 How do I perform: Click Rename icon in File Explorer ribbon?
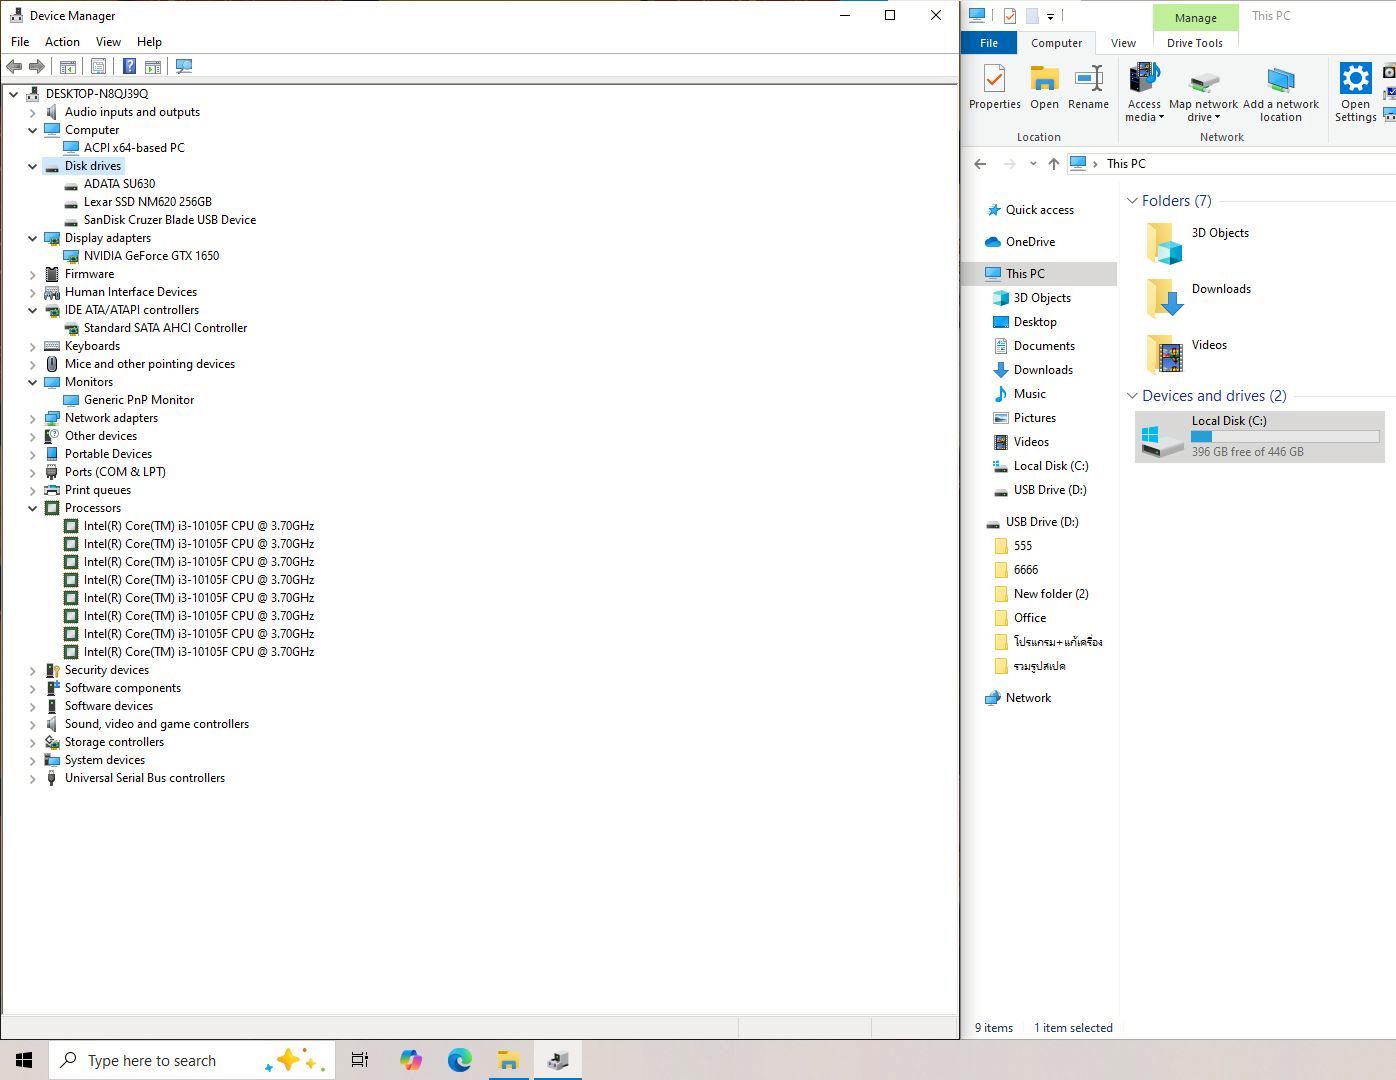(1088, 88)
